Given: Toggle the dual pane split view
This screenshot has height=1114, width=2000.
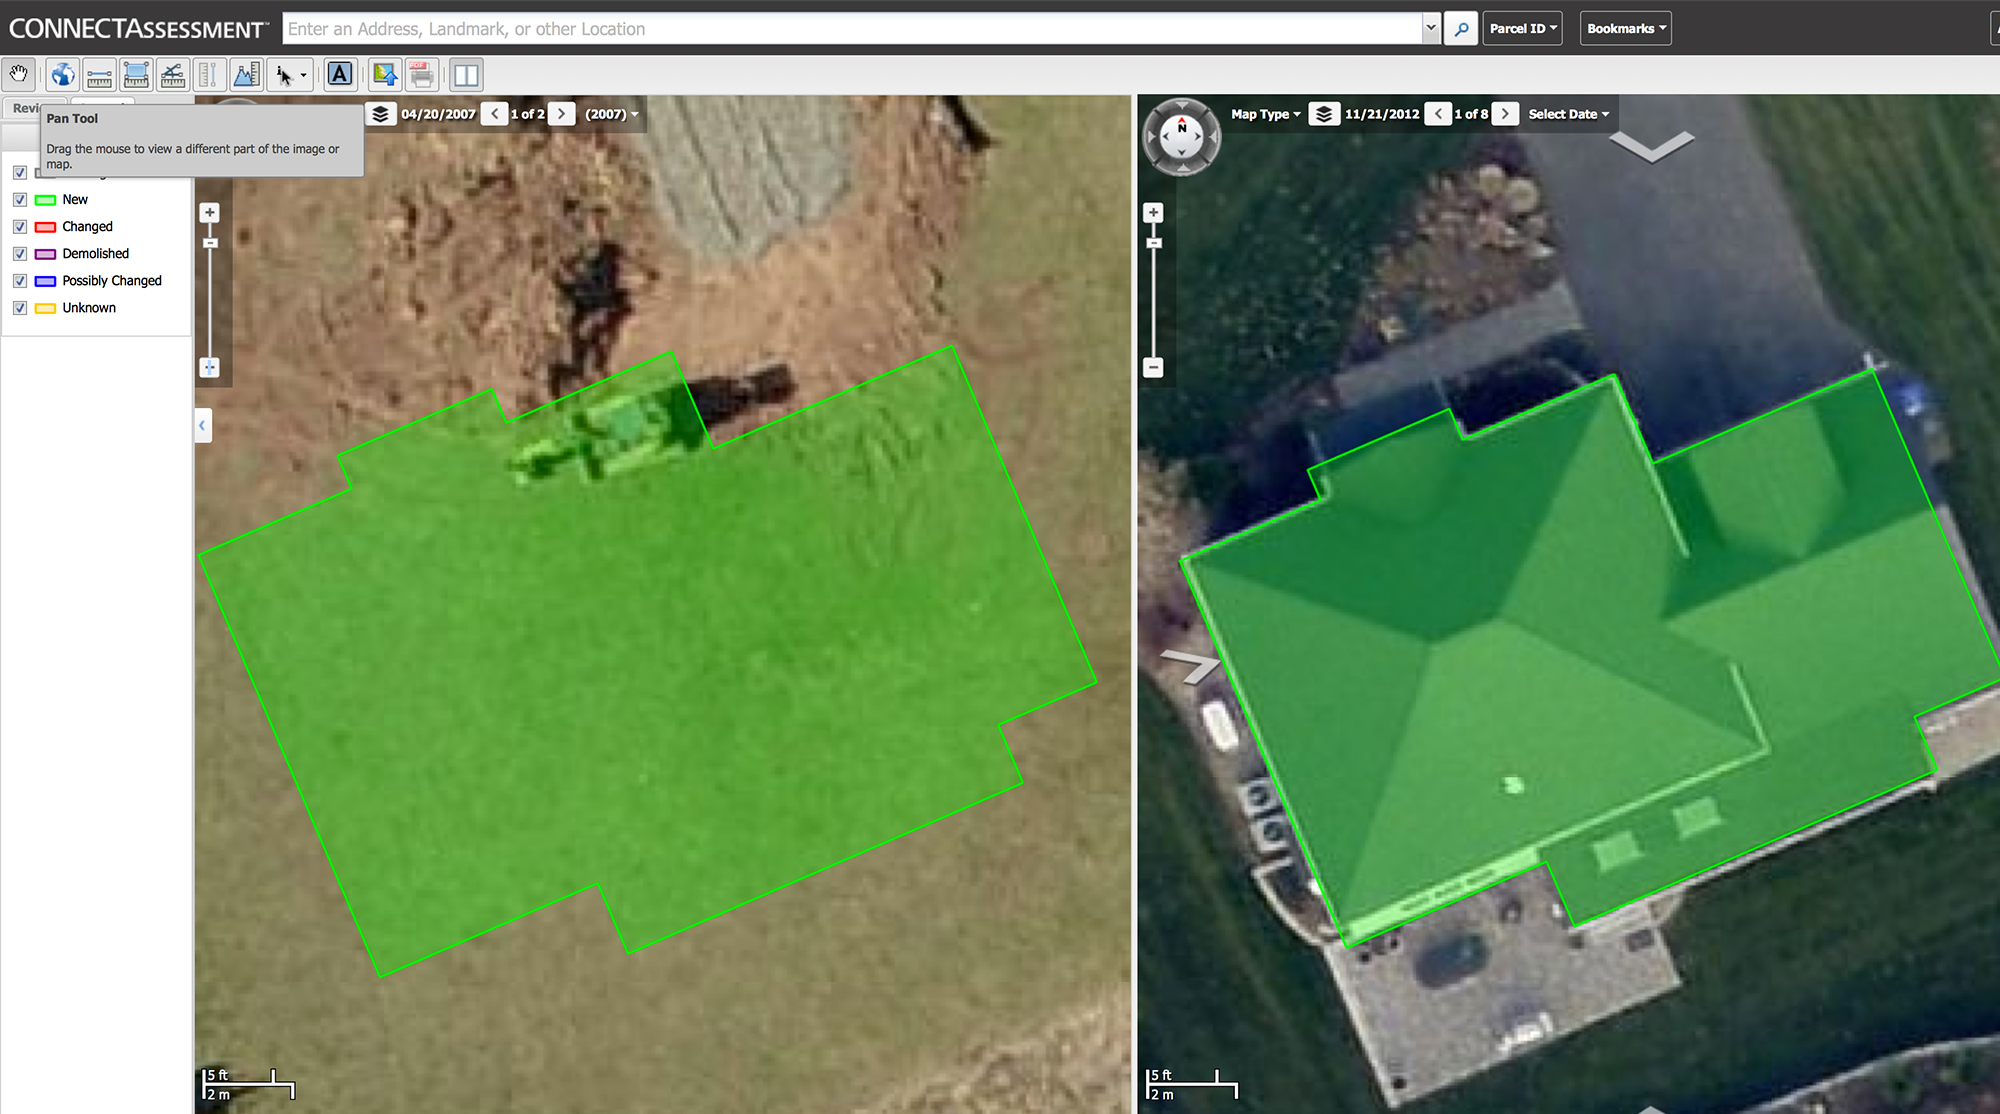Looking at the screenshot, I should click(x=466, y=75).
